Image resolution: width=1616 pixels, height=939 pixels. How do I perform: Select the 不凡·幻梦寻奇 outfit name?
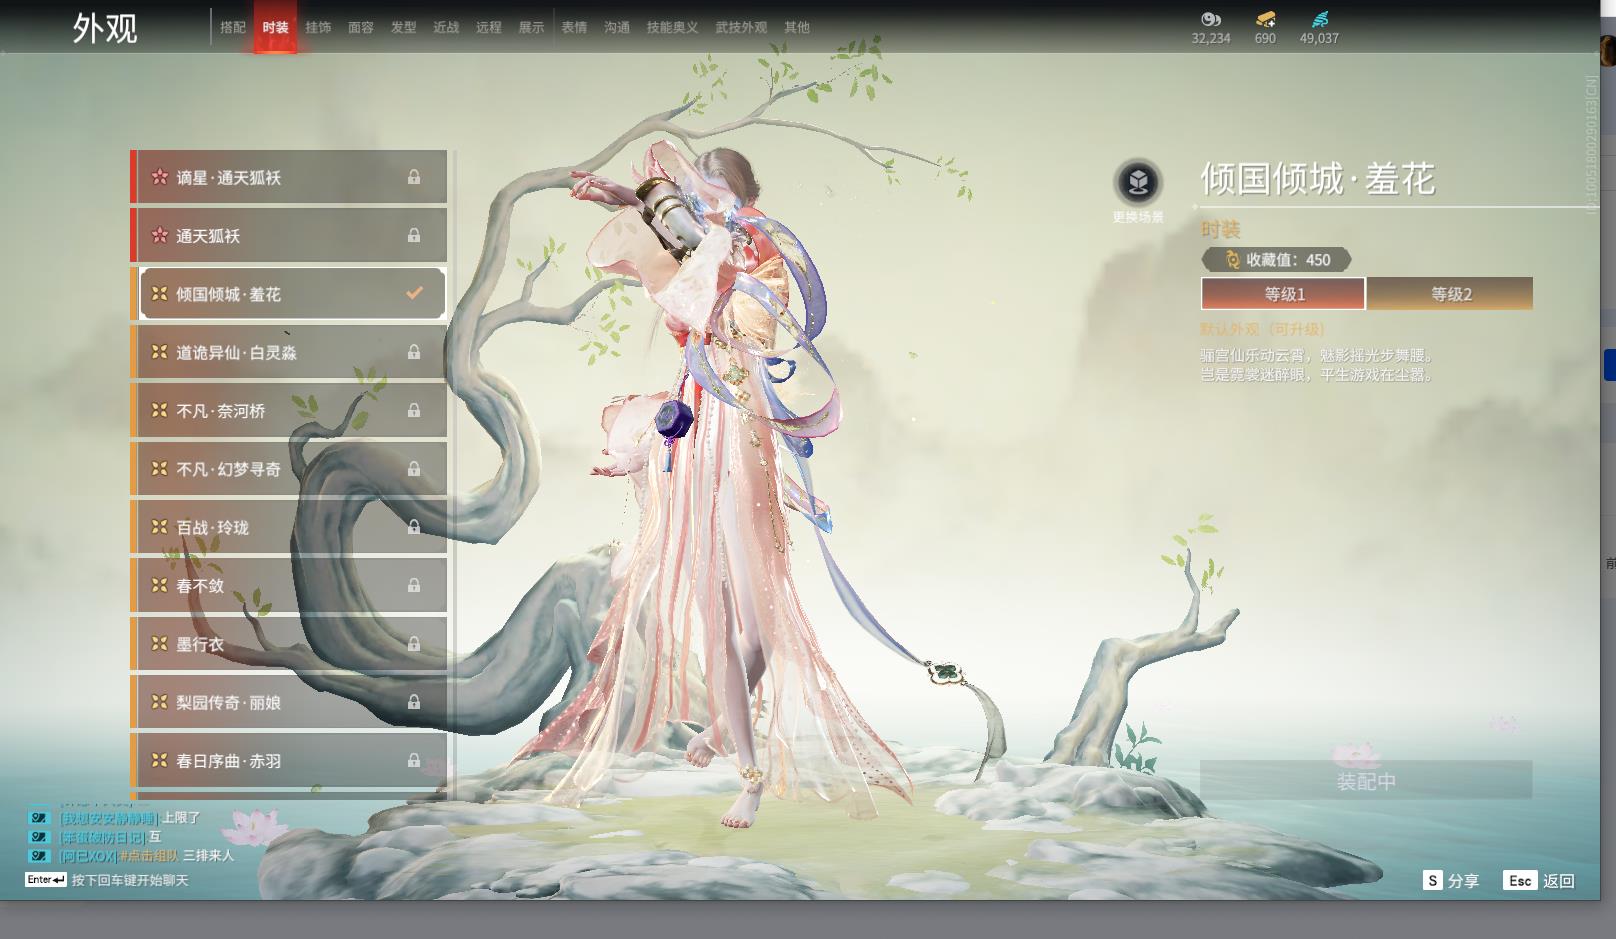point(229,469)
